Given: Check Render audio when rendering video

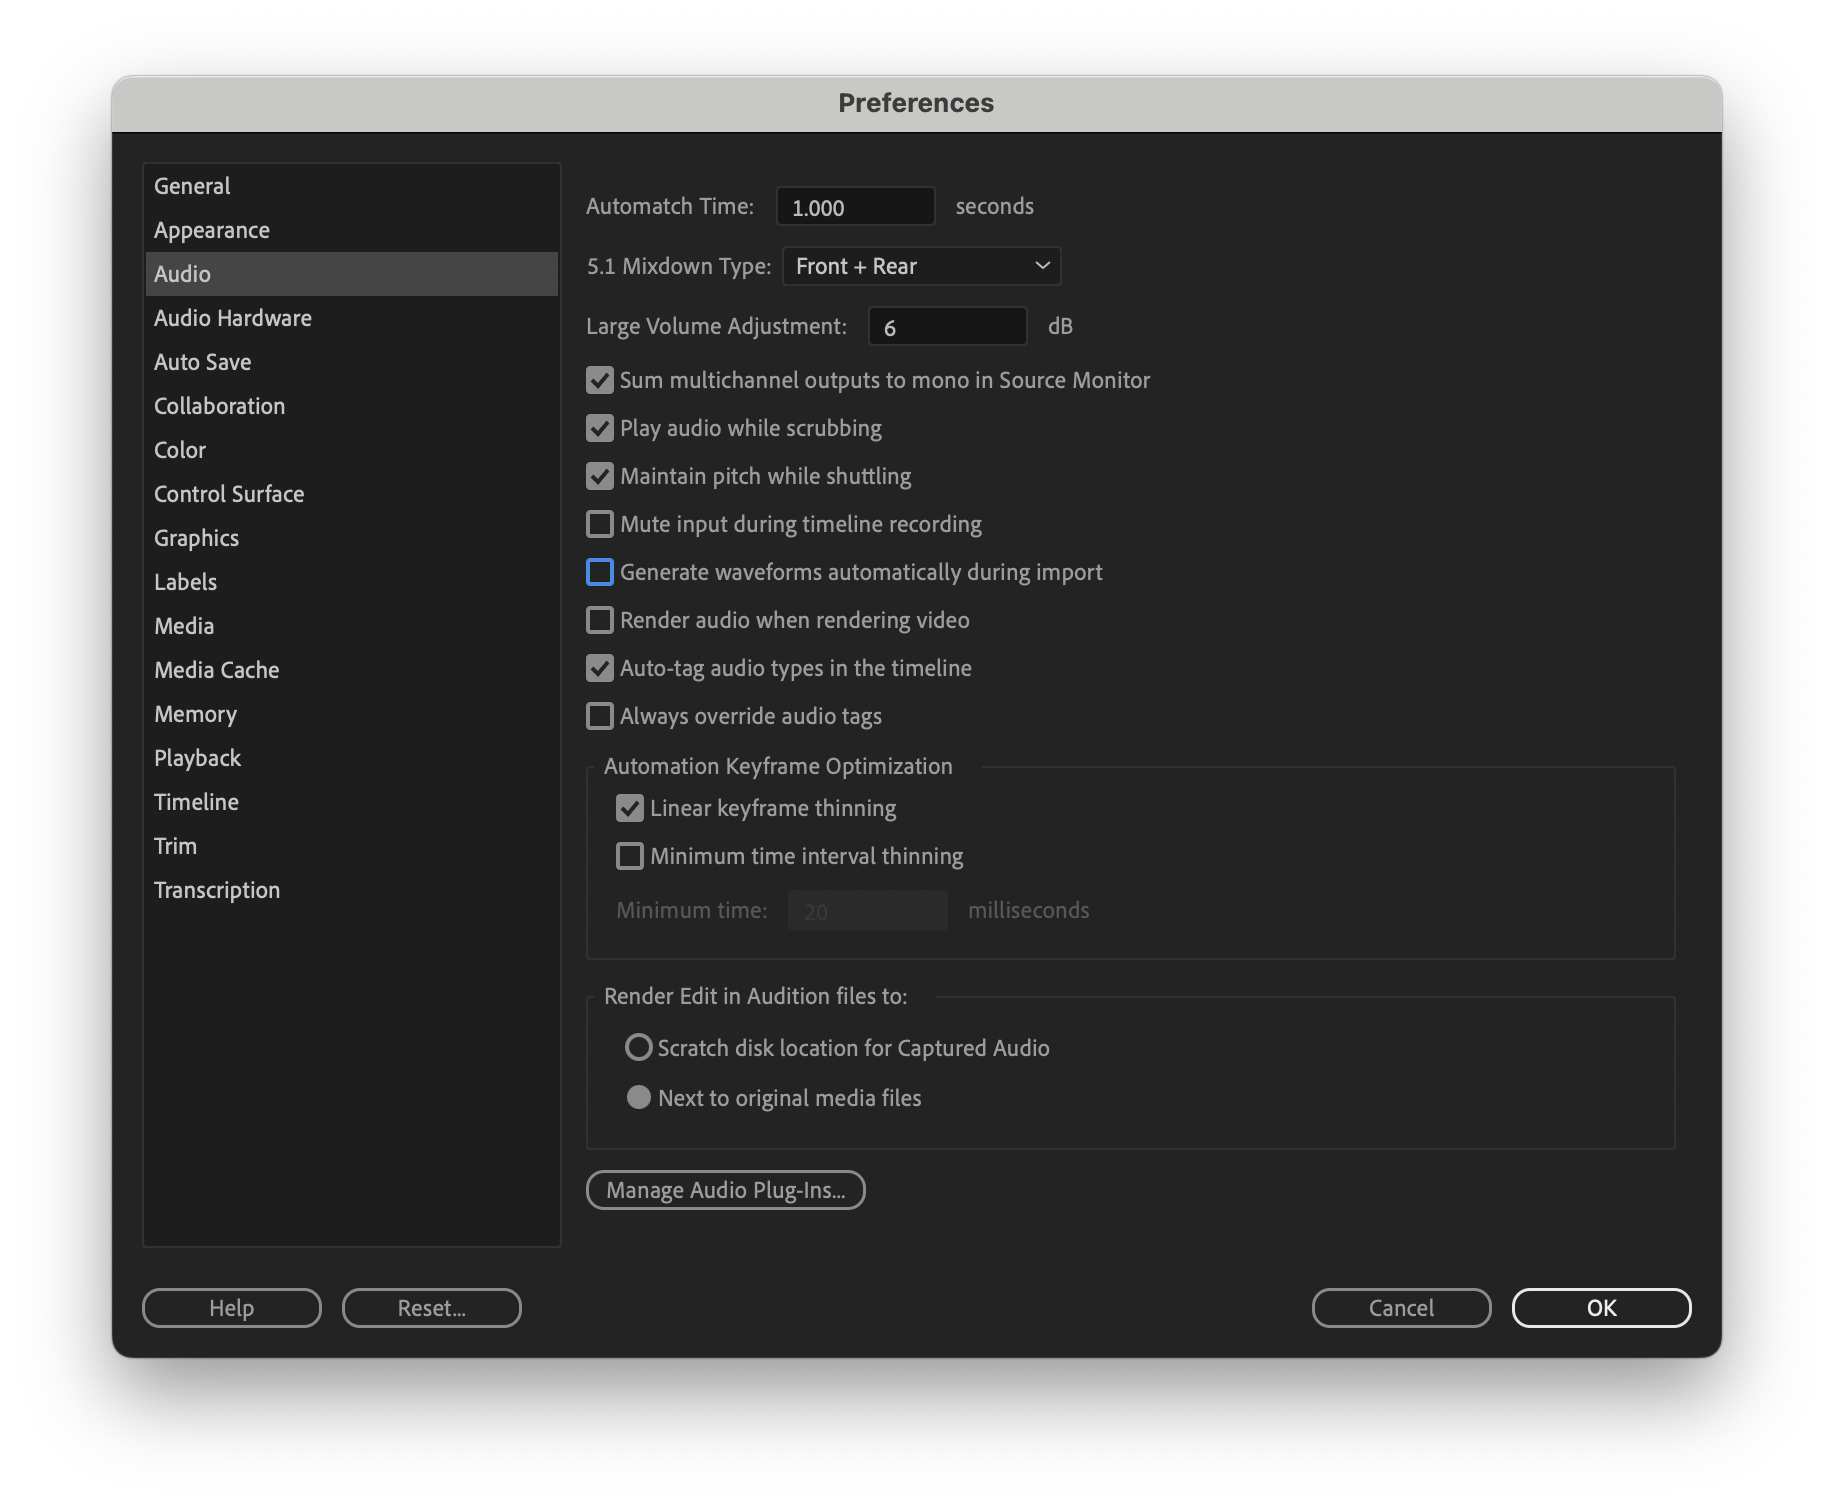Looking at the screenshot, I should pyautogui.click(x=600, y=620).
